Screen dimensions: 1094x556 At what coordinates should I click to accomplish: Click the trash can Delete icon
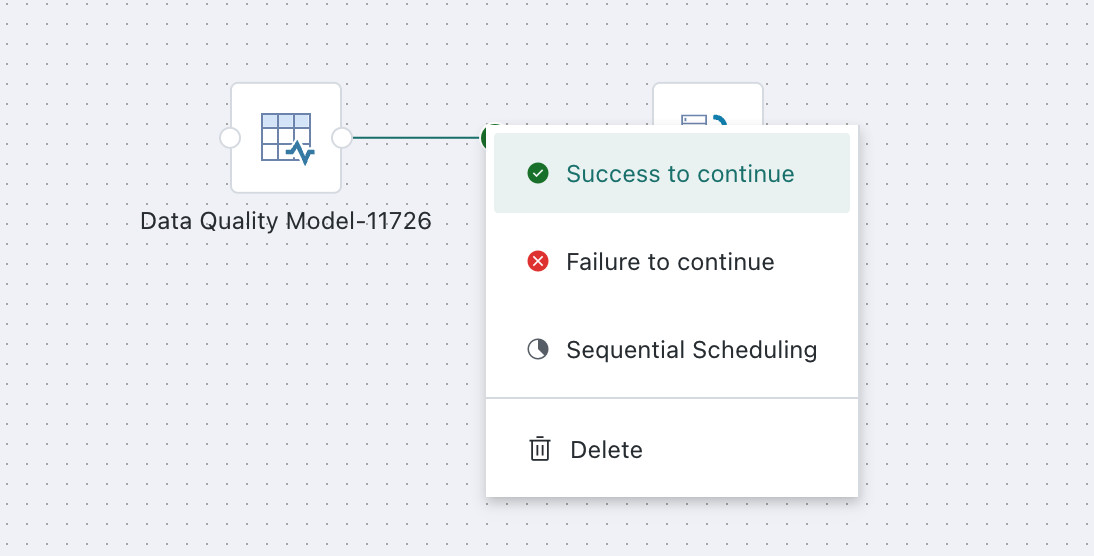coord(539,449)
